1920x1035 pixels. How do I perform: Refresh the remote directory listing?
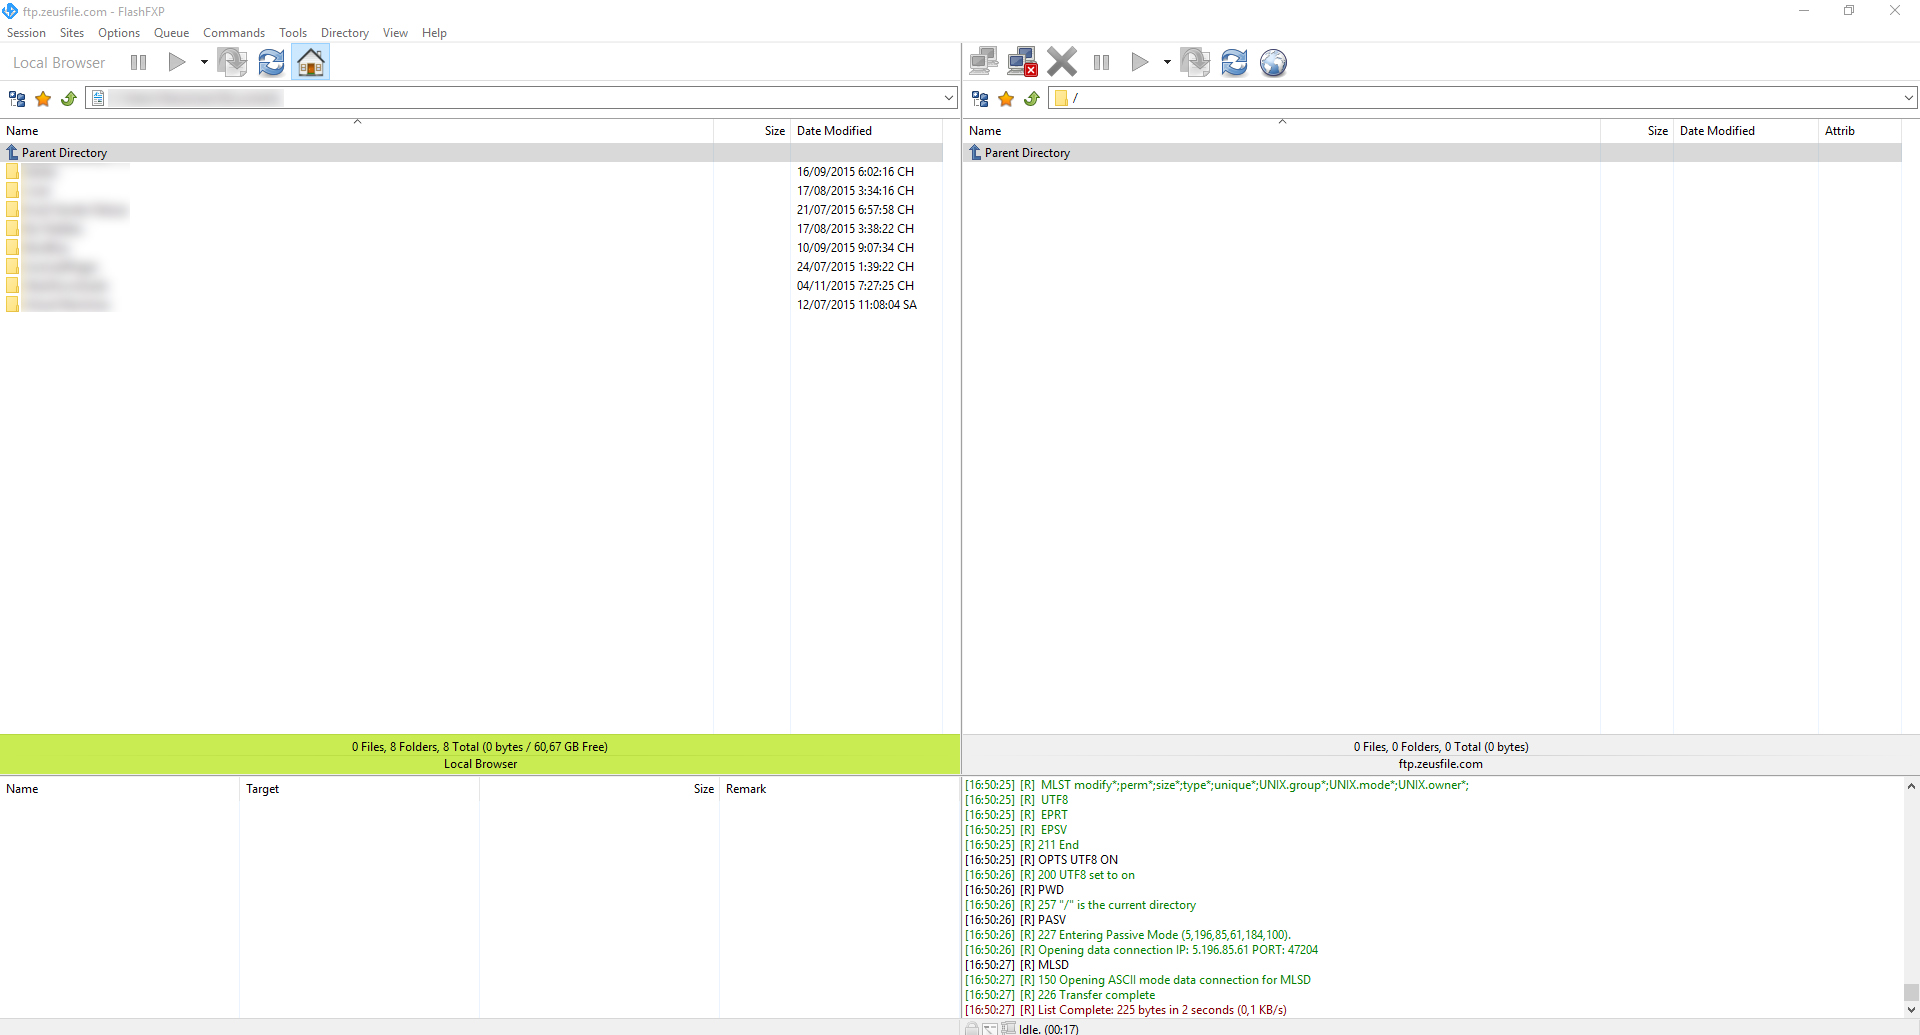pyautogui.click(x=1235, y=62)
